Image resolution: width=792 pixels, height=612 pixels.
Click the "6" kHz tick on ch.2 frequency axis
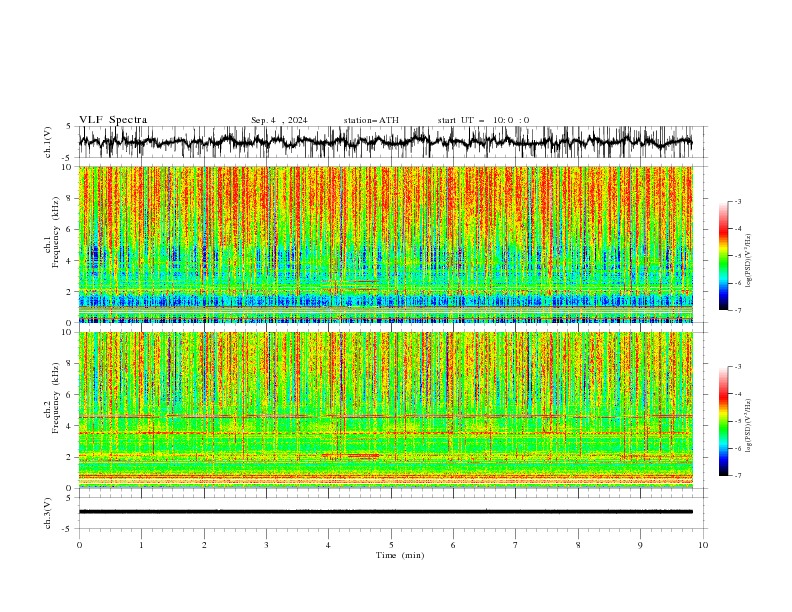pos(70,395)
